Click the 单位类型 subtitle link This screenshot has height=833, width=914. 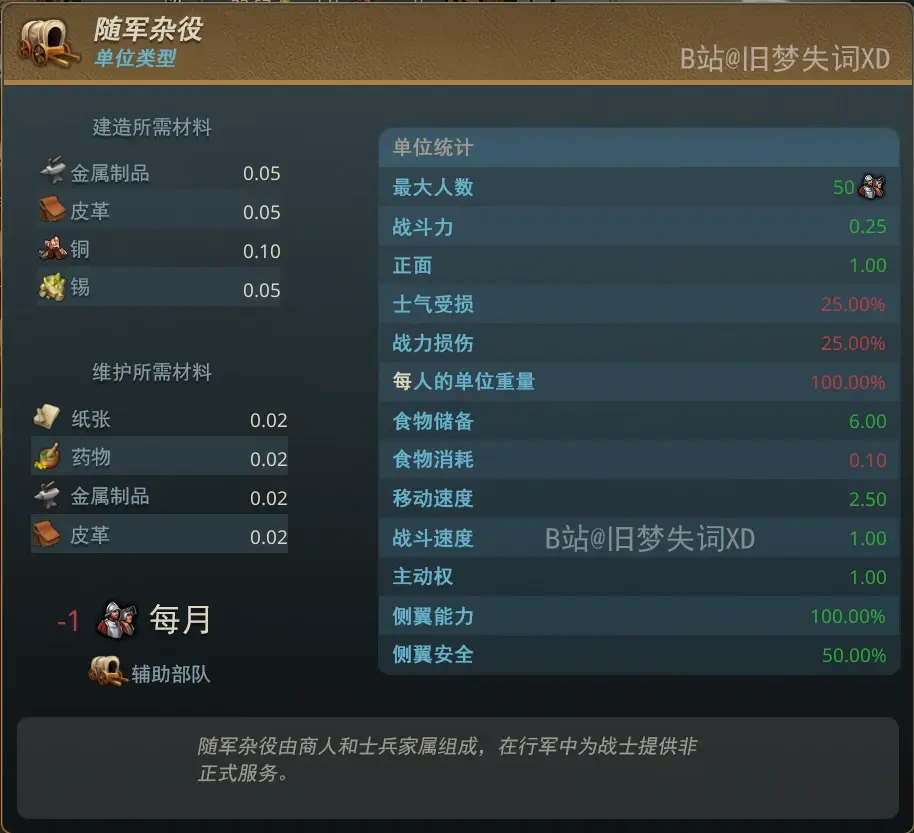coord(135,58)
